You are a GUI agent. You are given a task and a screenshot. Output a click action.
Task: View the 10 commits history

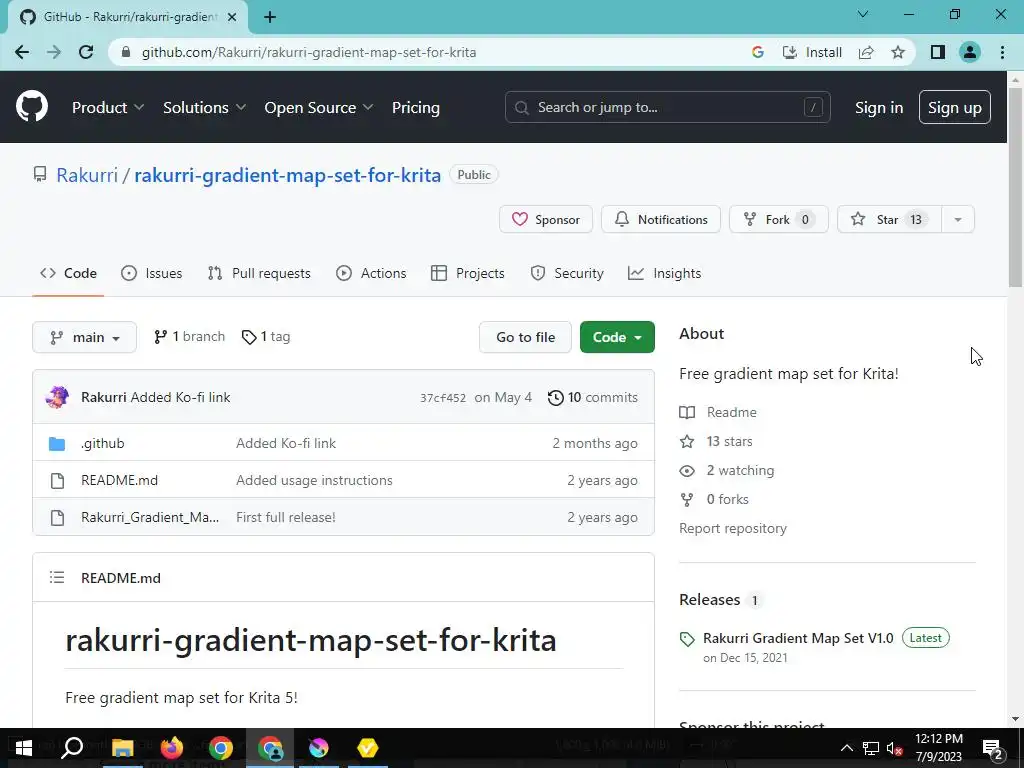pos(593,397)
